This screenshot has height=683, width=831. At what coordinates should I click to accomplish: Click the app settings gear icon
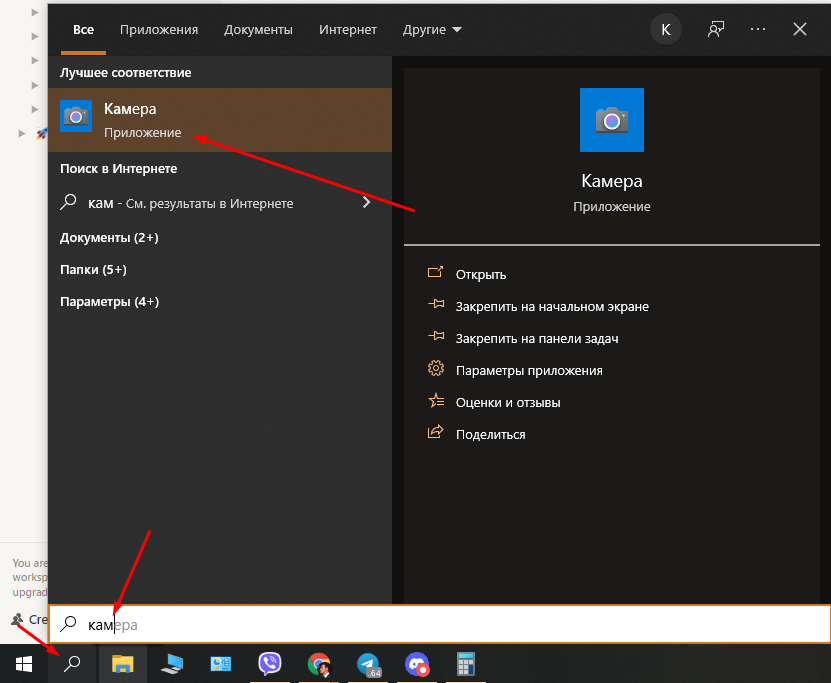click(x=436, y=368)
